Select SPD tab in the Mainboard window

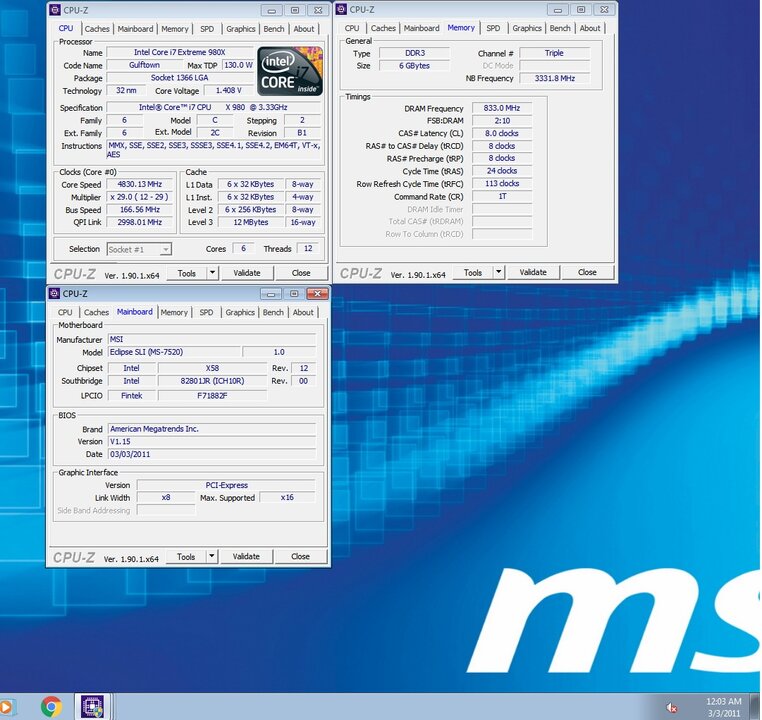[x=207, y=312]
